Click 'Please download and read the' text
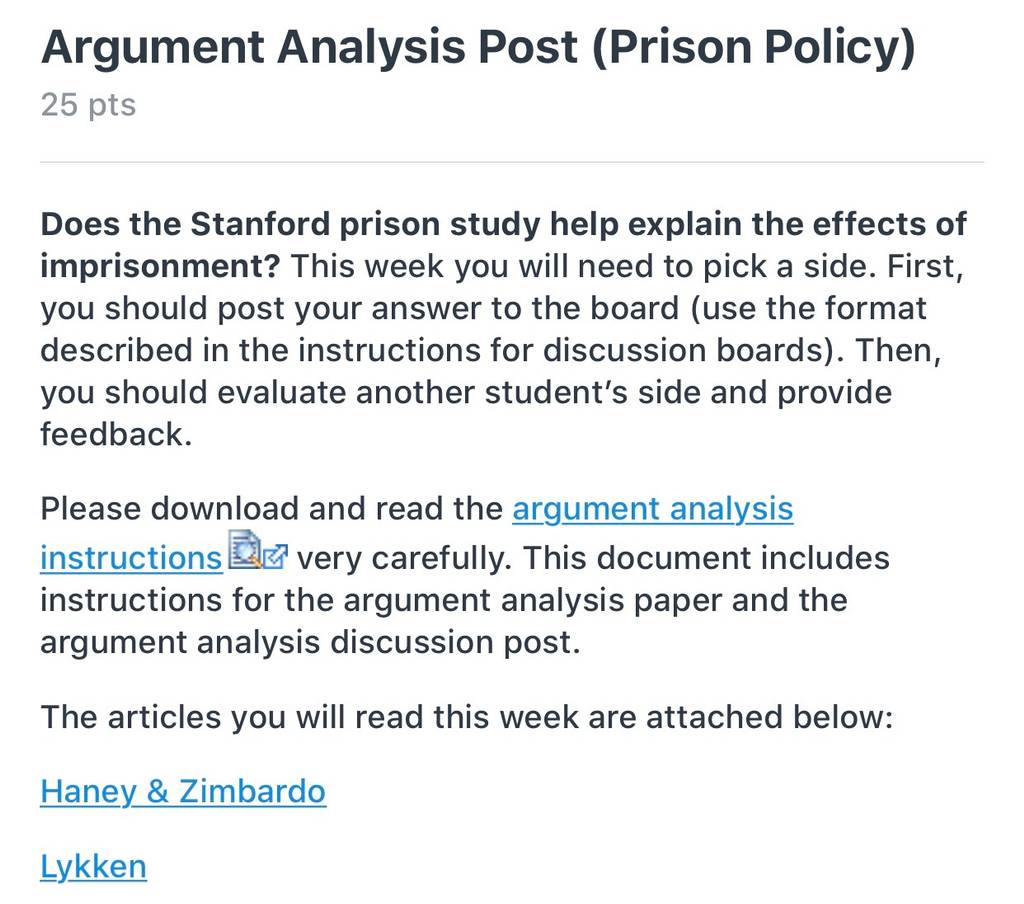This screenshot has height=904, width=1024. [272, 509]
